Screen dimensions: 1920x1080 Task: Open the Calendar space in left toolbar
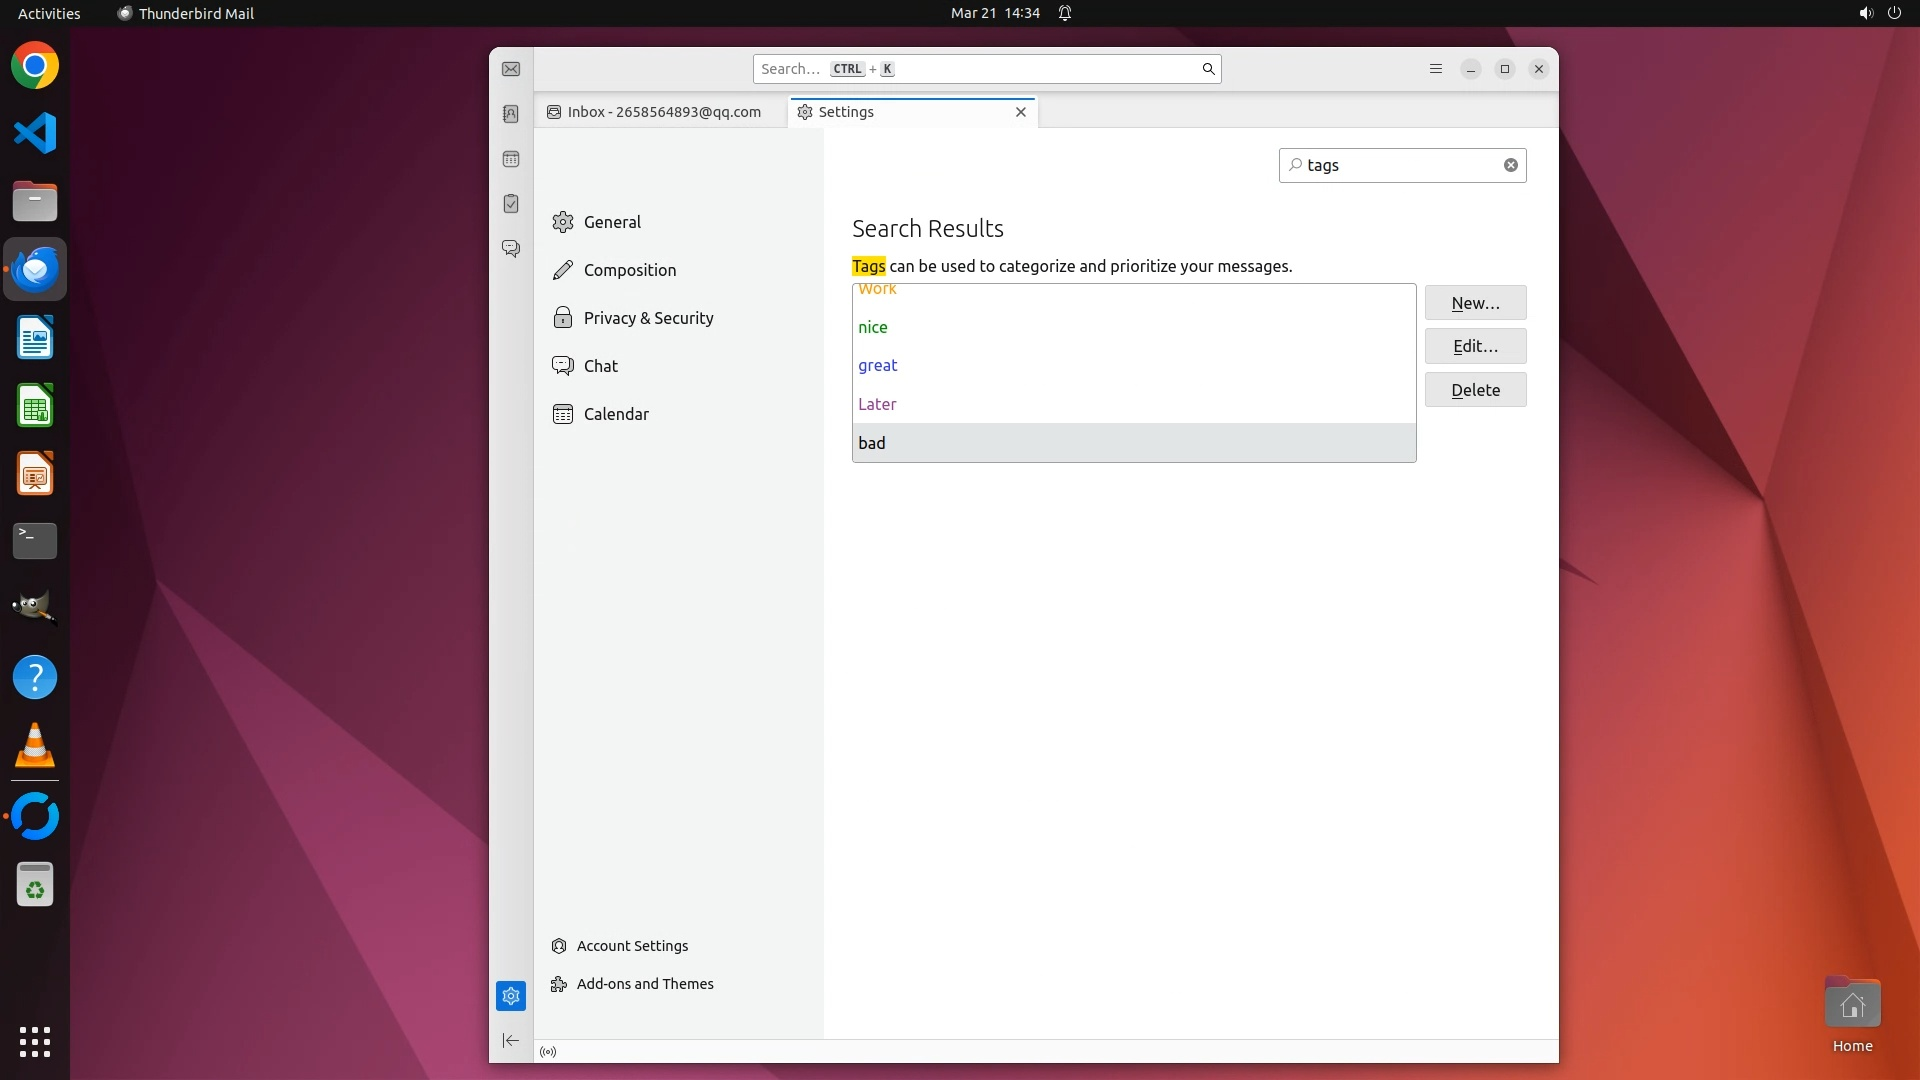click(x=511, y=159)
